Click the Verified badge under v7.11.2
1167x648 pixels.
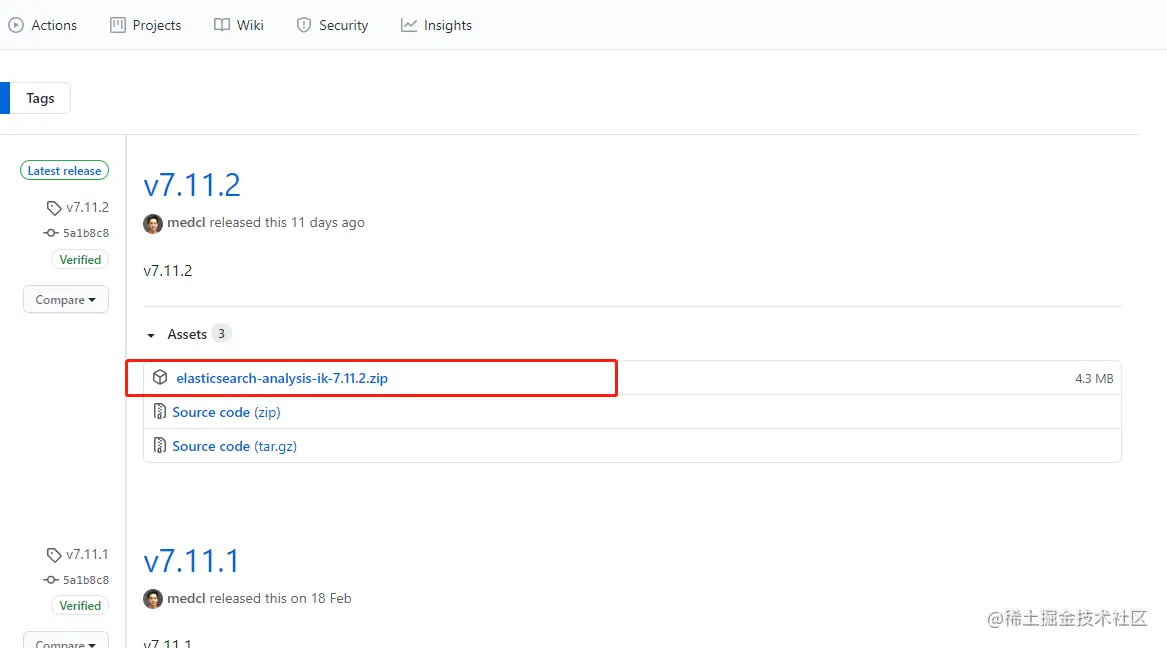coord(80,260)
